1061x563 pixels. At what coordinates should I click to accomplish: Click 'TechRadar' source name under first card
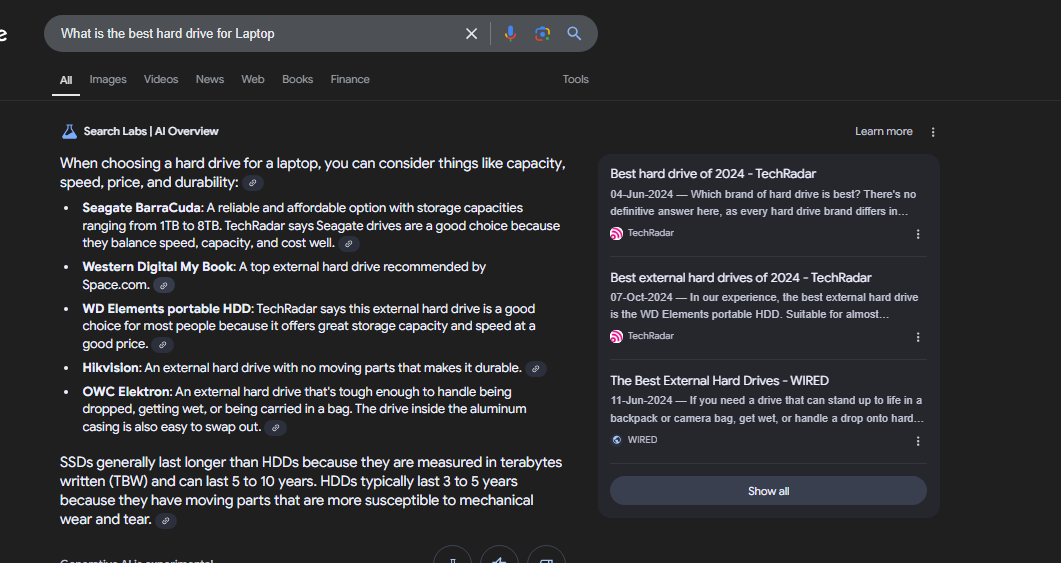pyautogui.click(x=650, y=233)
